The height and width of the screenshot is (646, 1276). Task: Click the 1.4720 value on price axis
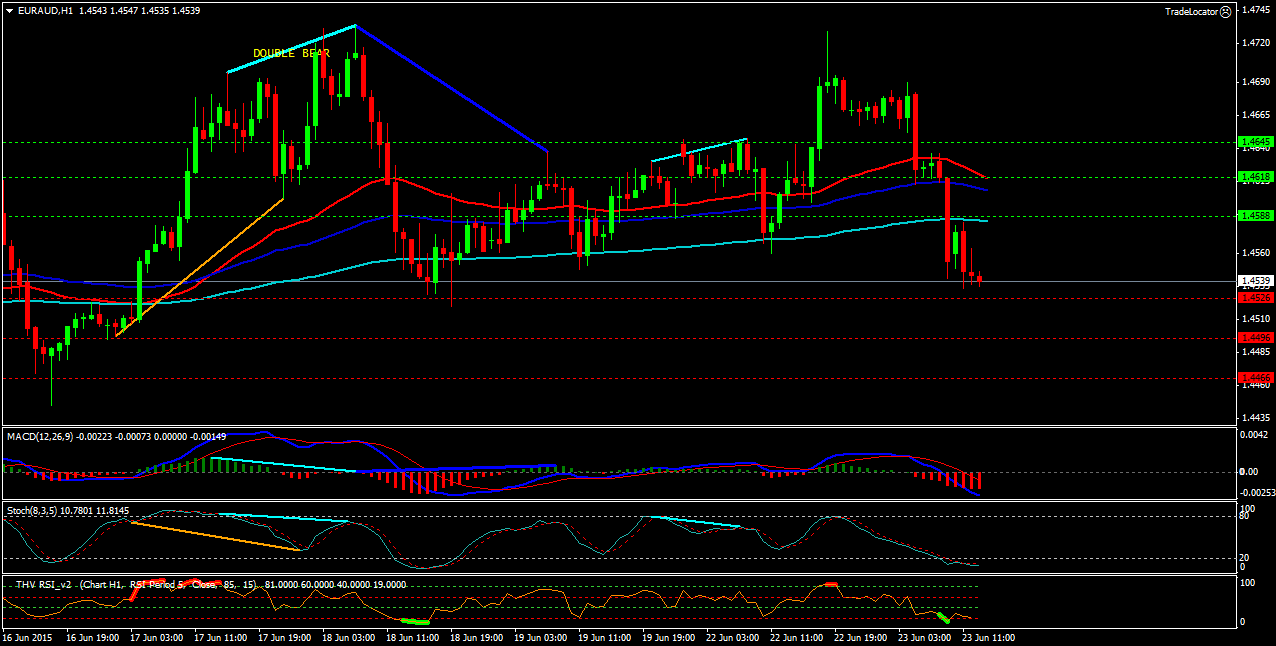[1256, 43]
